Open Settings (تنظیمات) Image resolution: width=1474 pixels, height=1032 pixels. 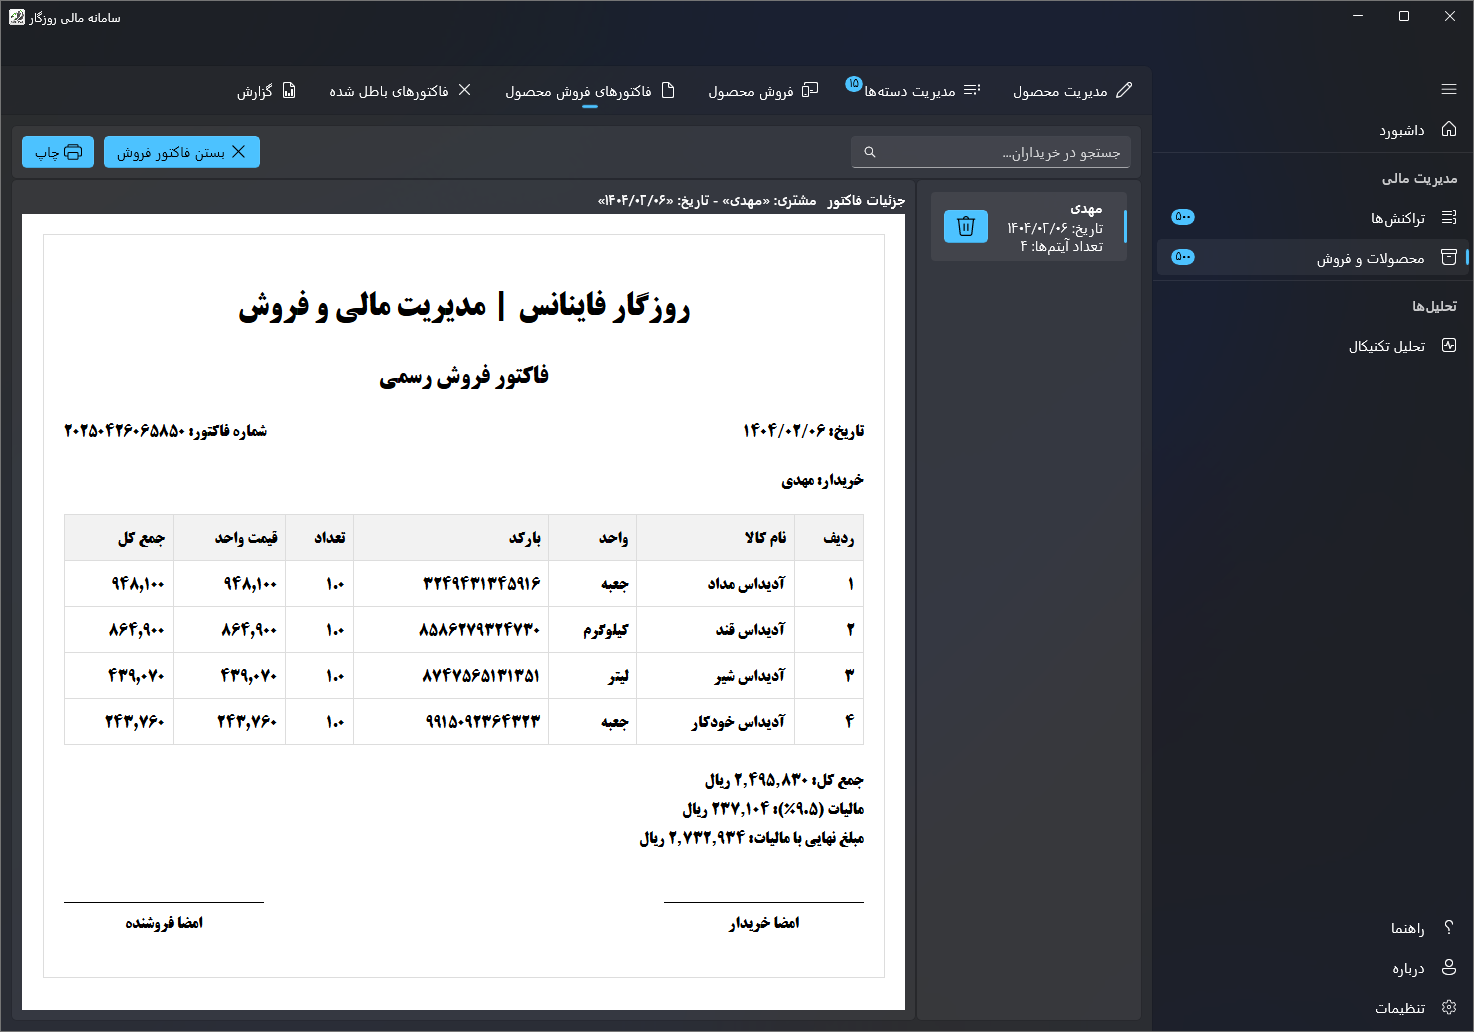point(1313,1008)
